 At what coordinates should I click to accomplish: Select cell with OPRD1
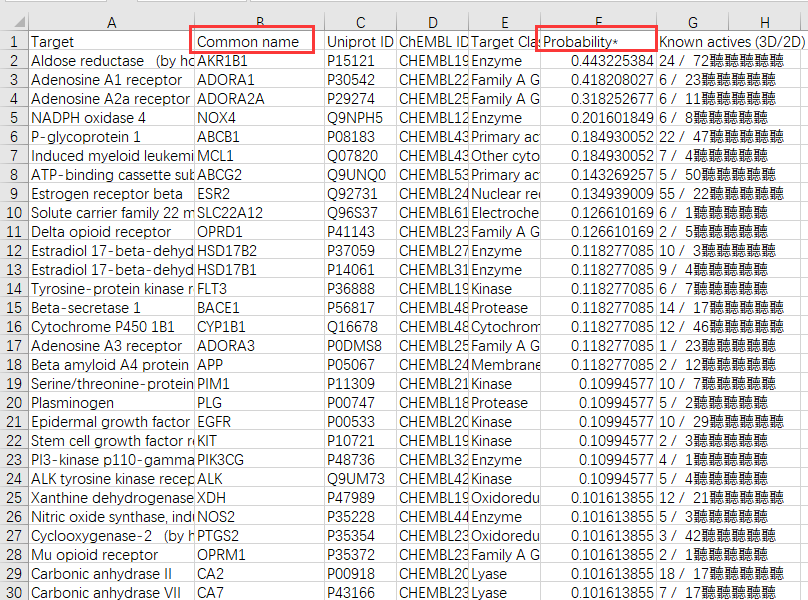pyautogui.click(x=259, y=232)
